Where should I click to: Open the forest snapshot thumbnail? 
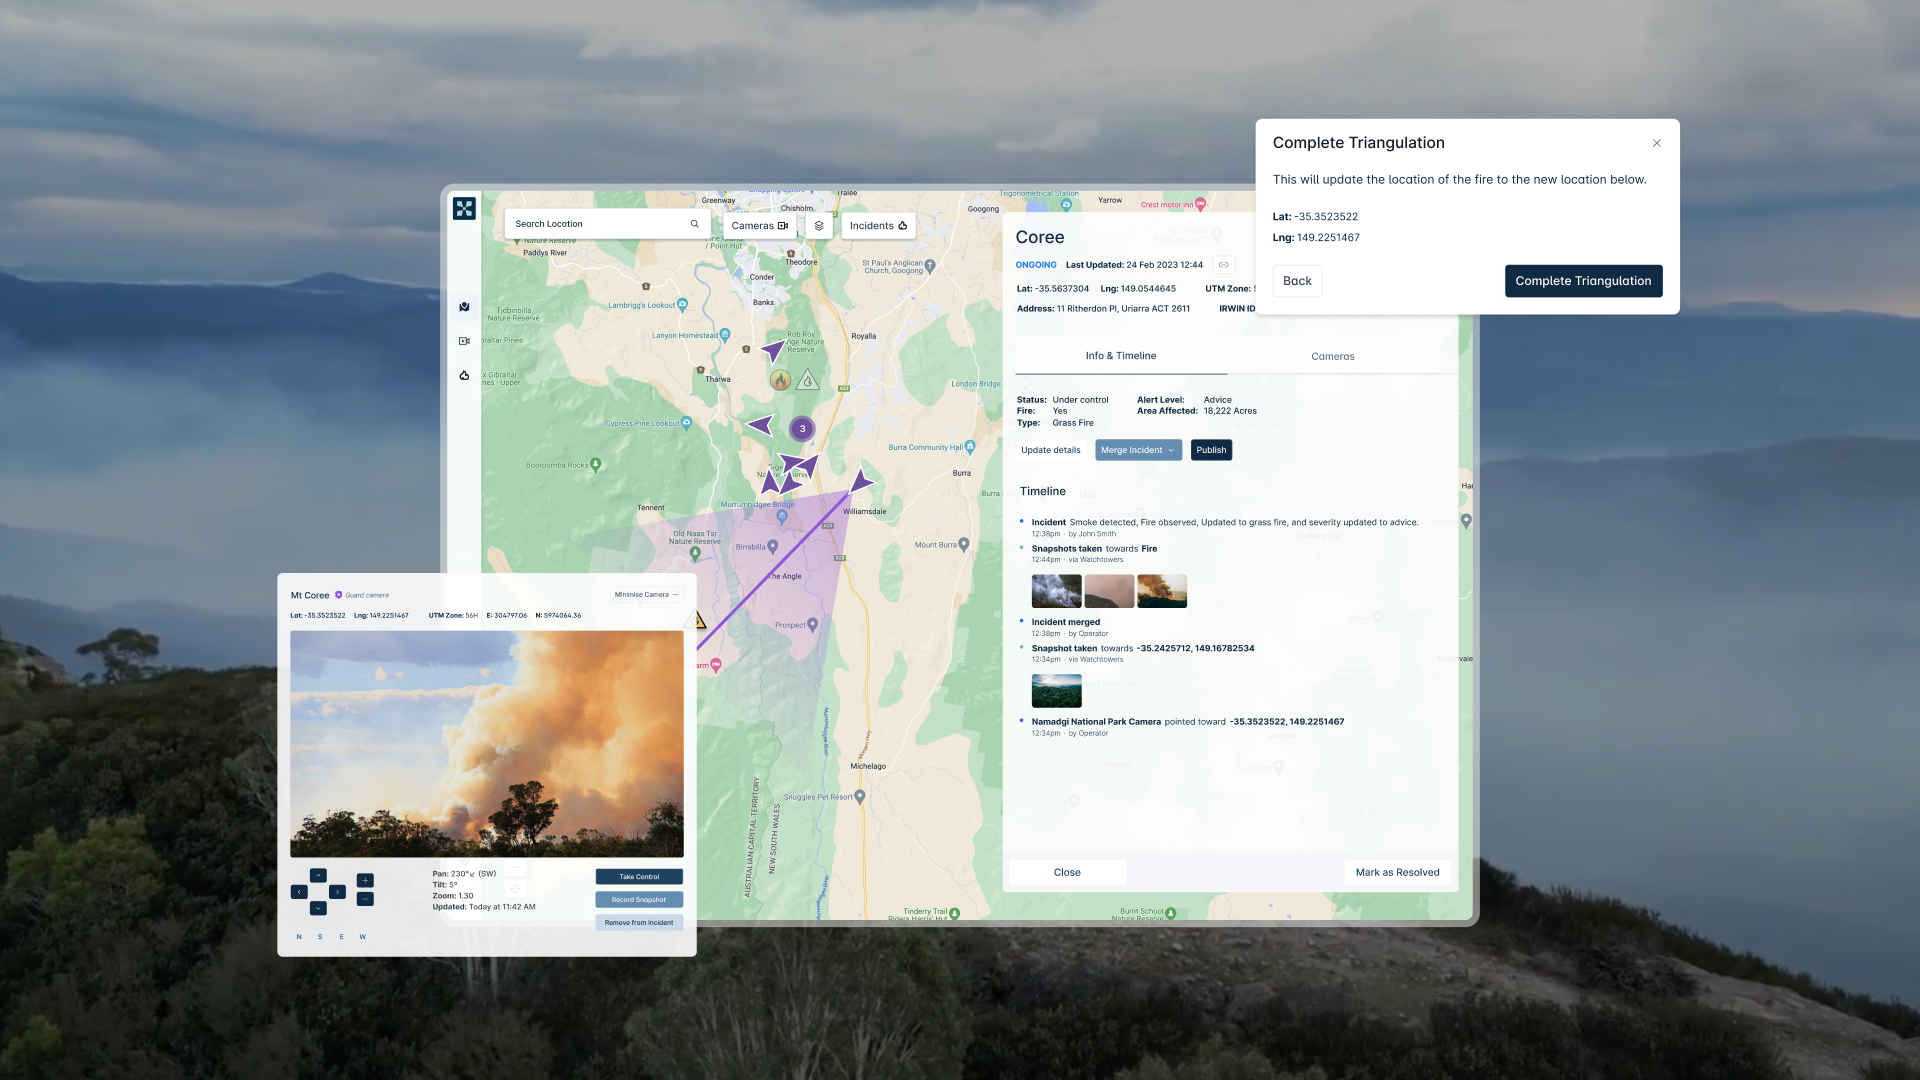point(1056,691)
